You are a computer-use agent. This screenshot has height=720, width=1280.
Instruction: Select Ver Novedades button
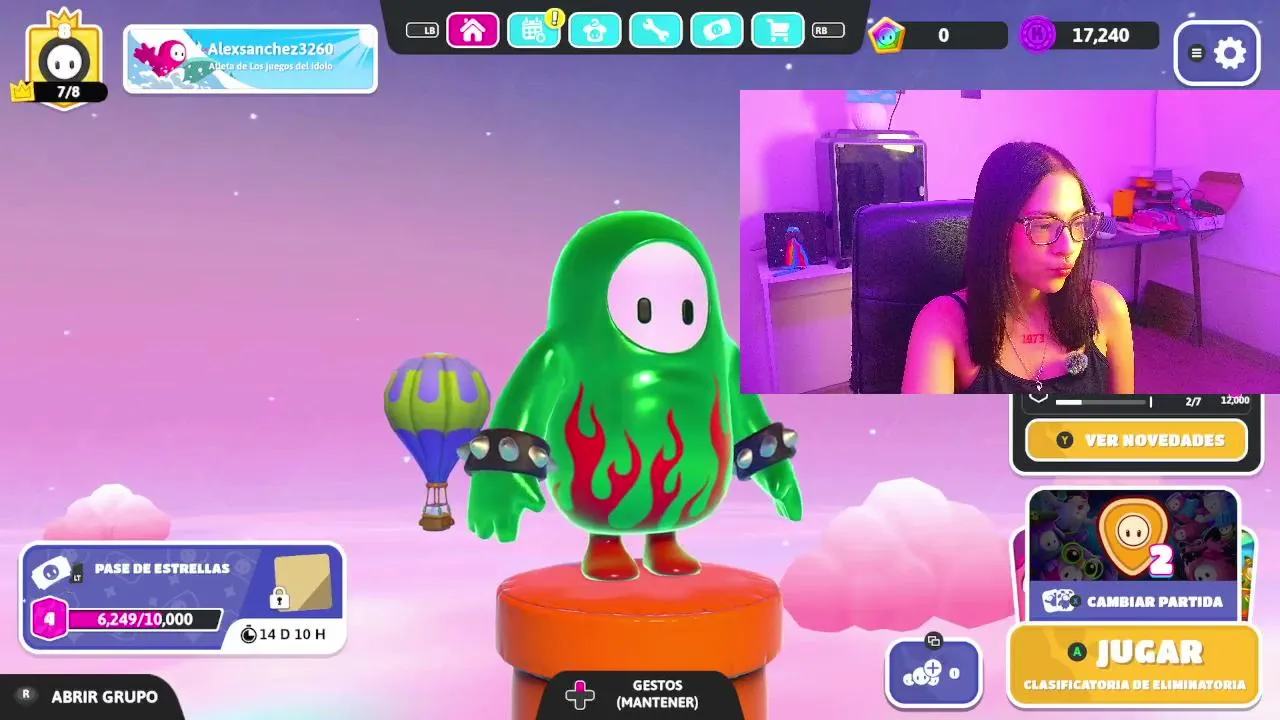coord(1136,440)
